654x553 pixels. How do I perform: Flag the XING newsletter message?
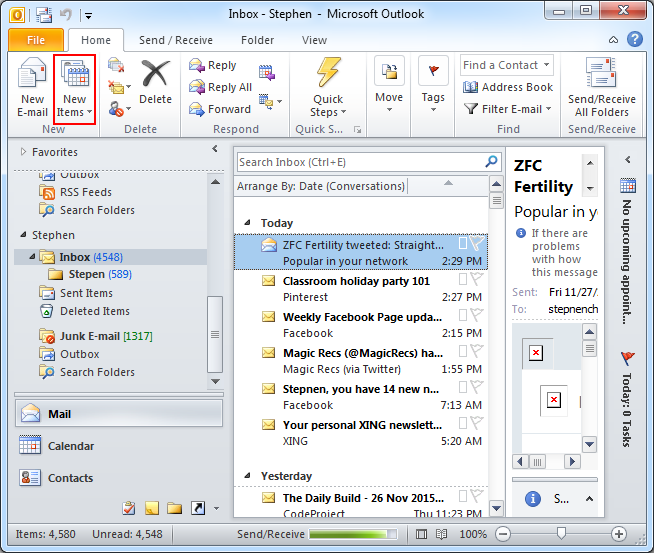click(476, 422)
